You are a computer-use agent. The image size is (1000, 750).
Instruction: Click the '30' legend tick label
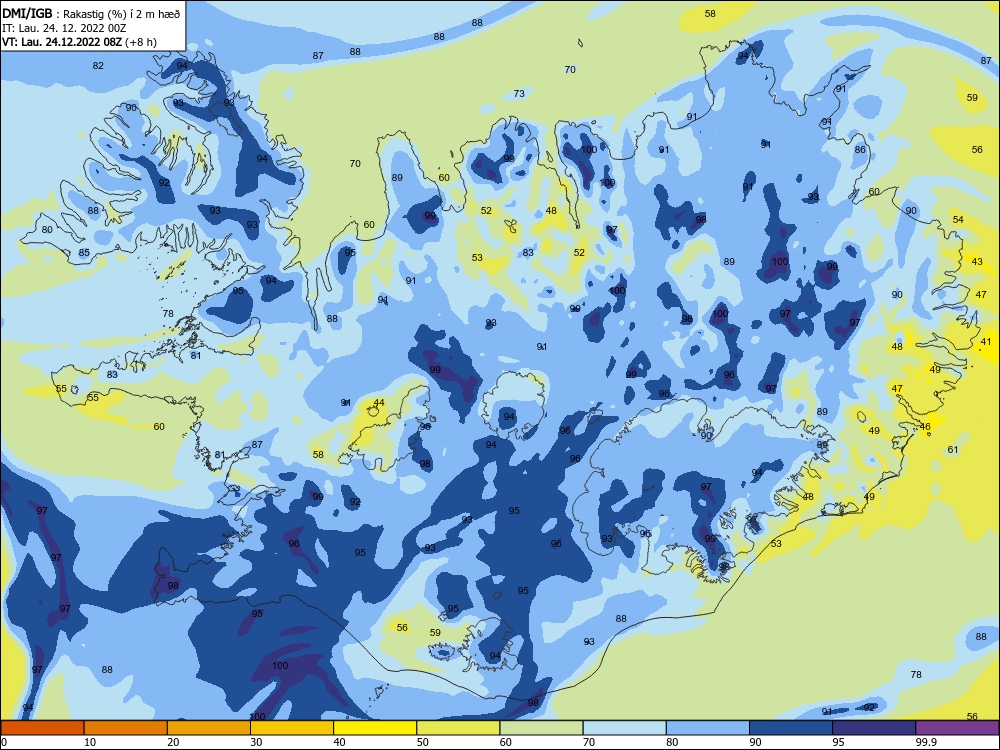coord(256,742)
